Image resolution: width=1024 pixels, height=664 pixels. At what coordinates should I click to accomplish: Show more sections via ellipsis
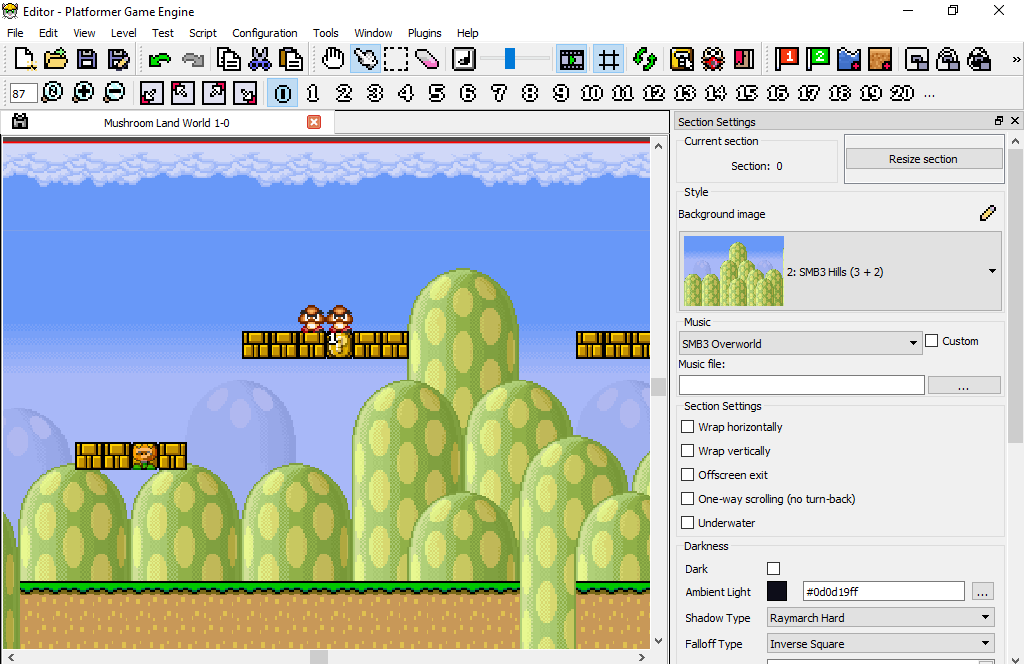pyautogui.click(x=929, y=94)
